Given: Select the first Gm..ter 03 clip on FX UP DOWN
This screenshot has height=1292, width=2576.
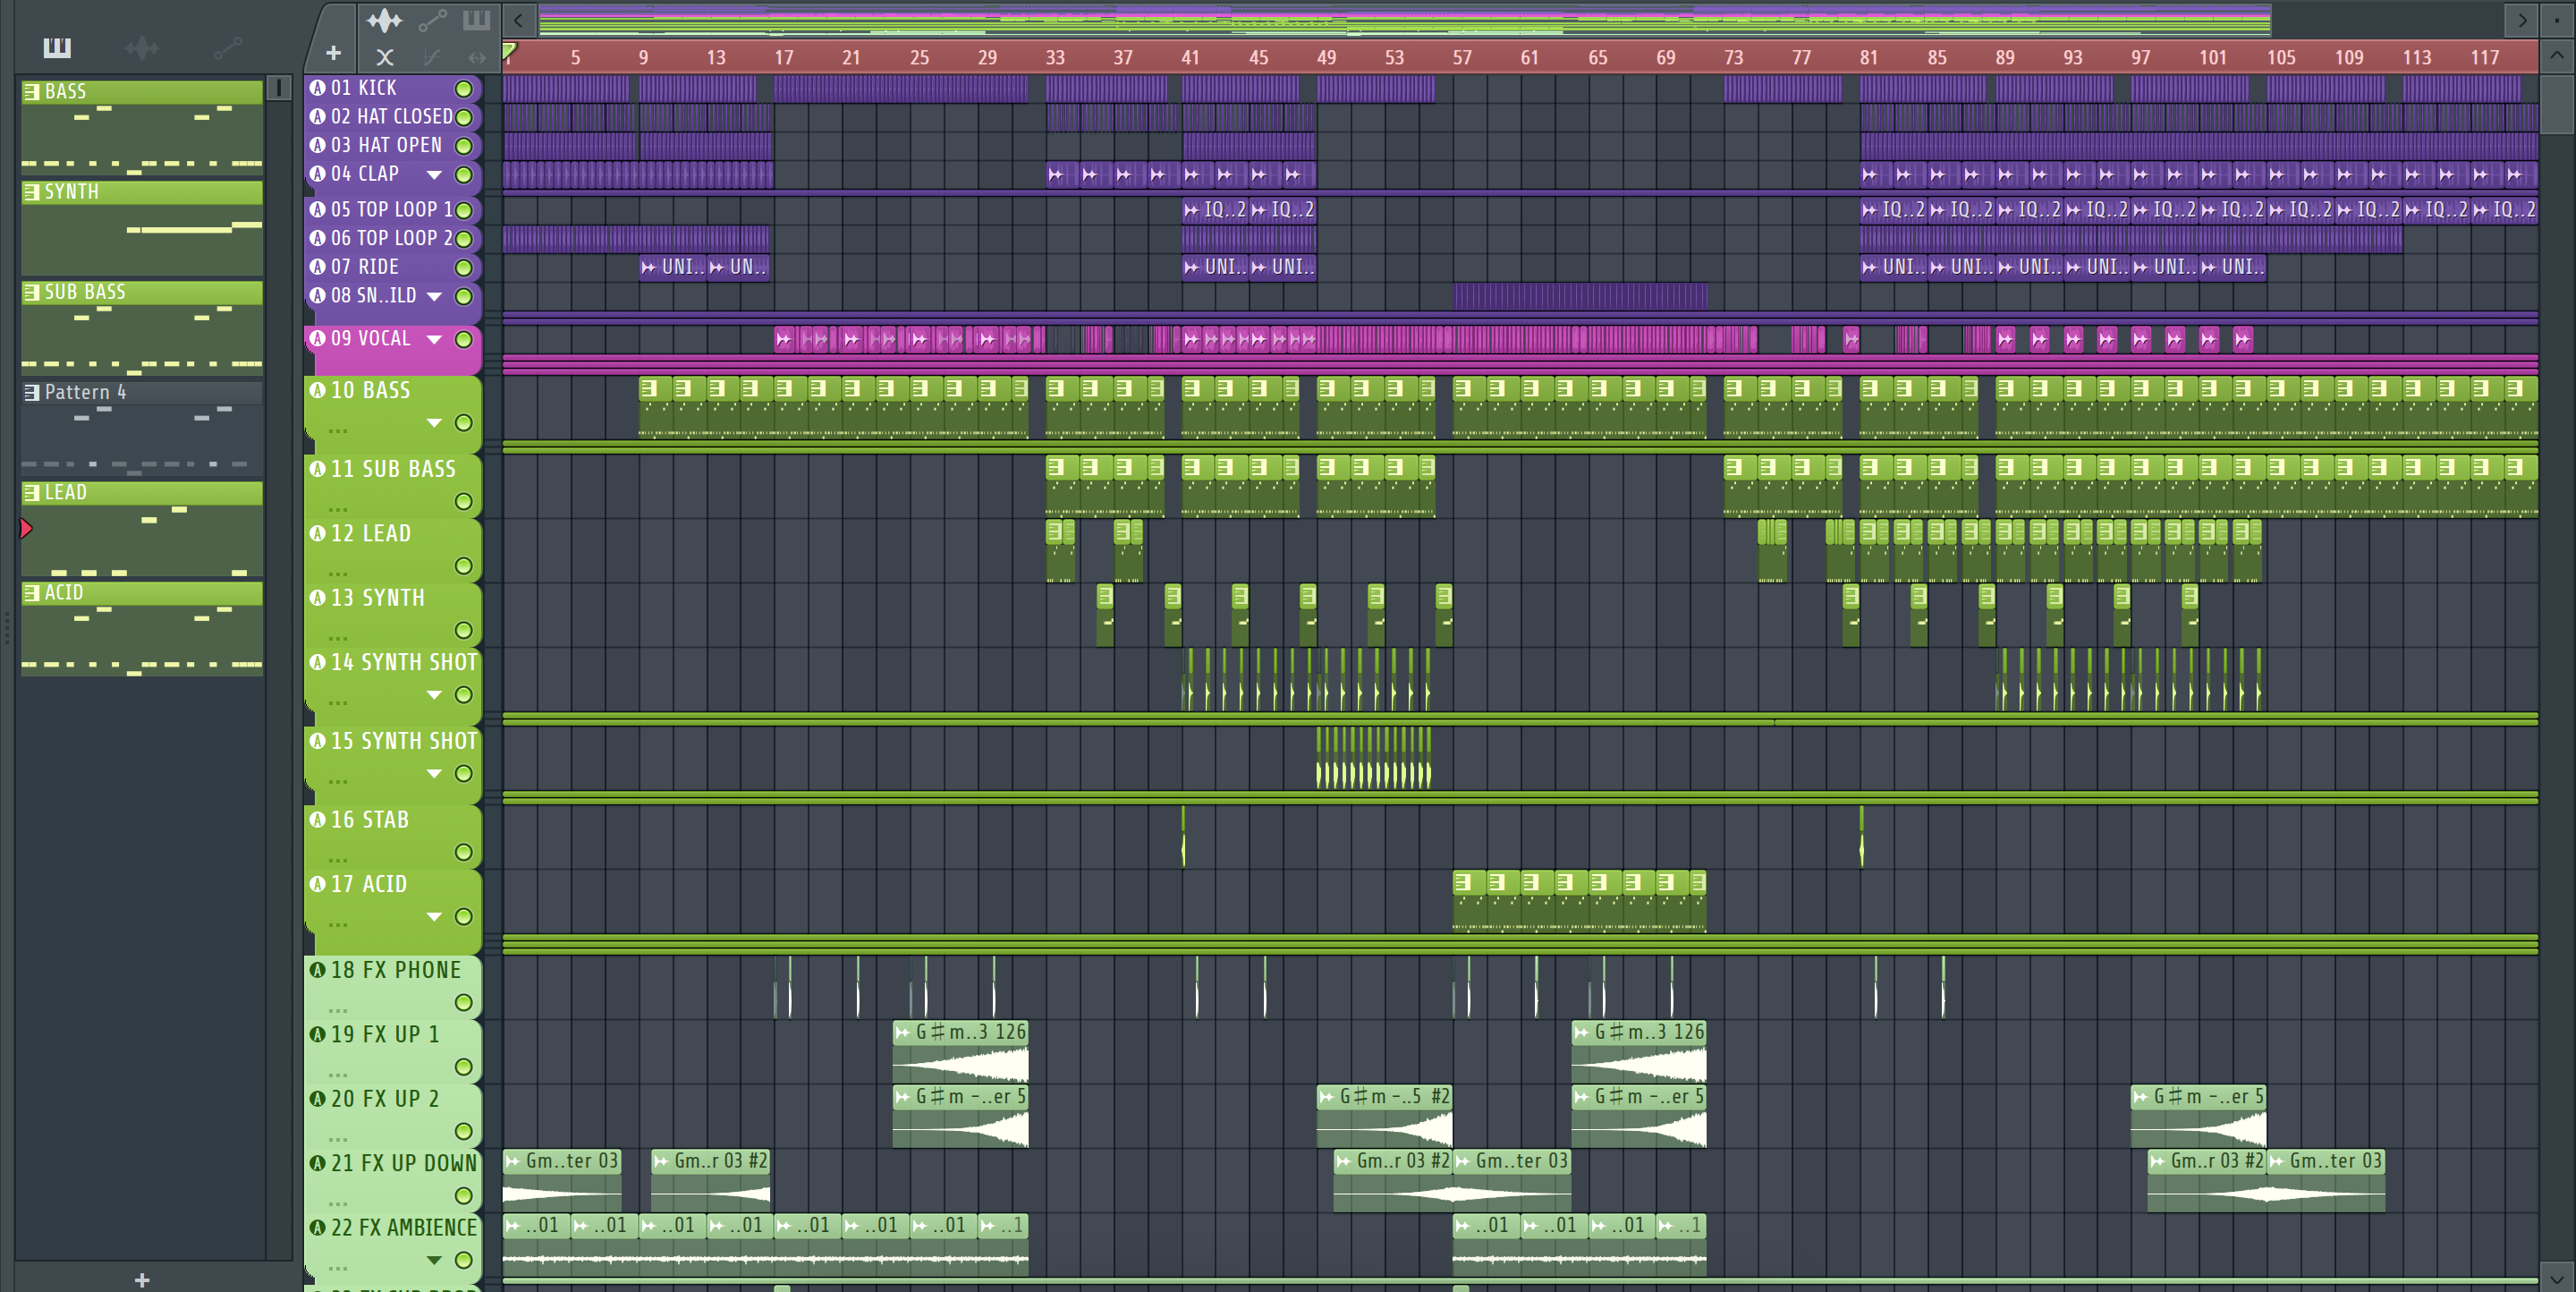Looking at the screenshot, I should click(x=562, y=1180).
